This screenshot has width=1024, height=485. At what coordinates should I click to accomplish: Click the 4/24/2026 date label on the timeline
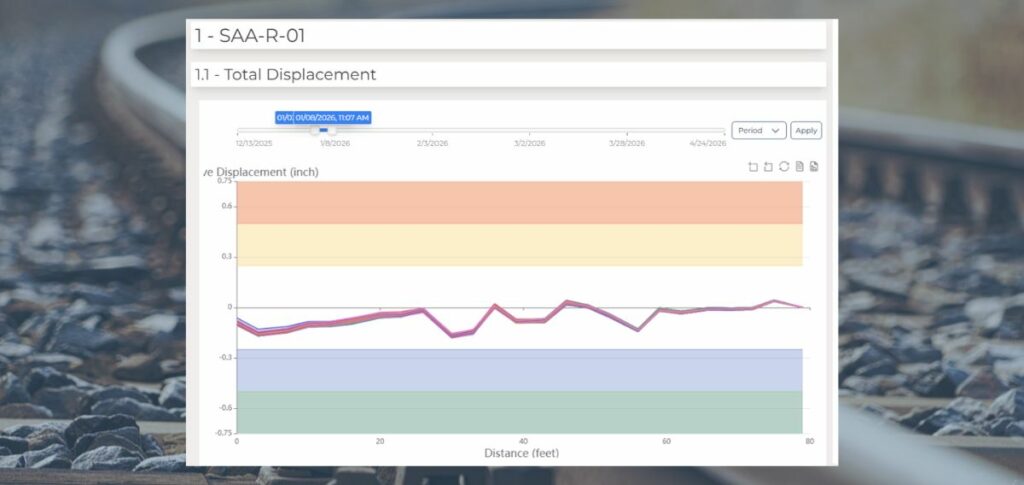[708, 144]
